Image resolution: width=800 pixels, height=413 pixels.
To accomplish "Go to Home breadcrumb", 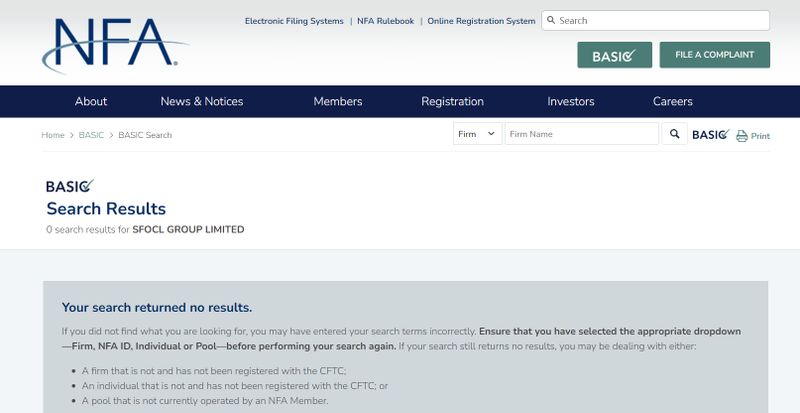I will coord(53,135).
